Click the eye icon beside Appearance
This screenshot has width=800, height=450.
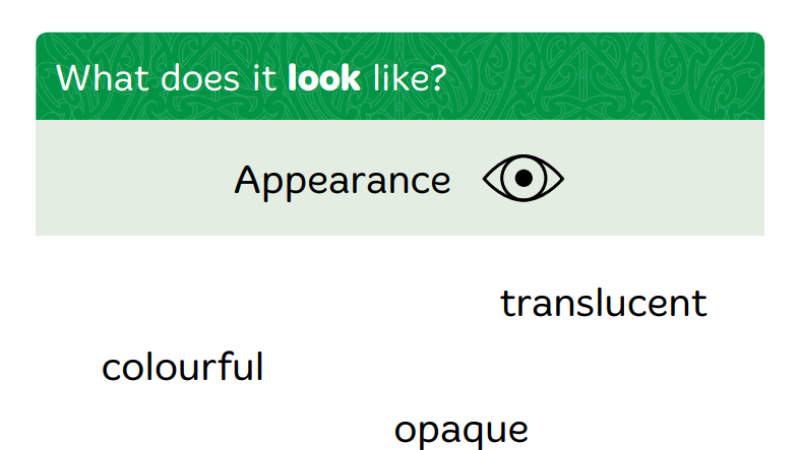click(x=523, y=178)
